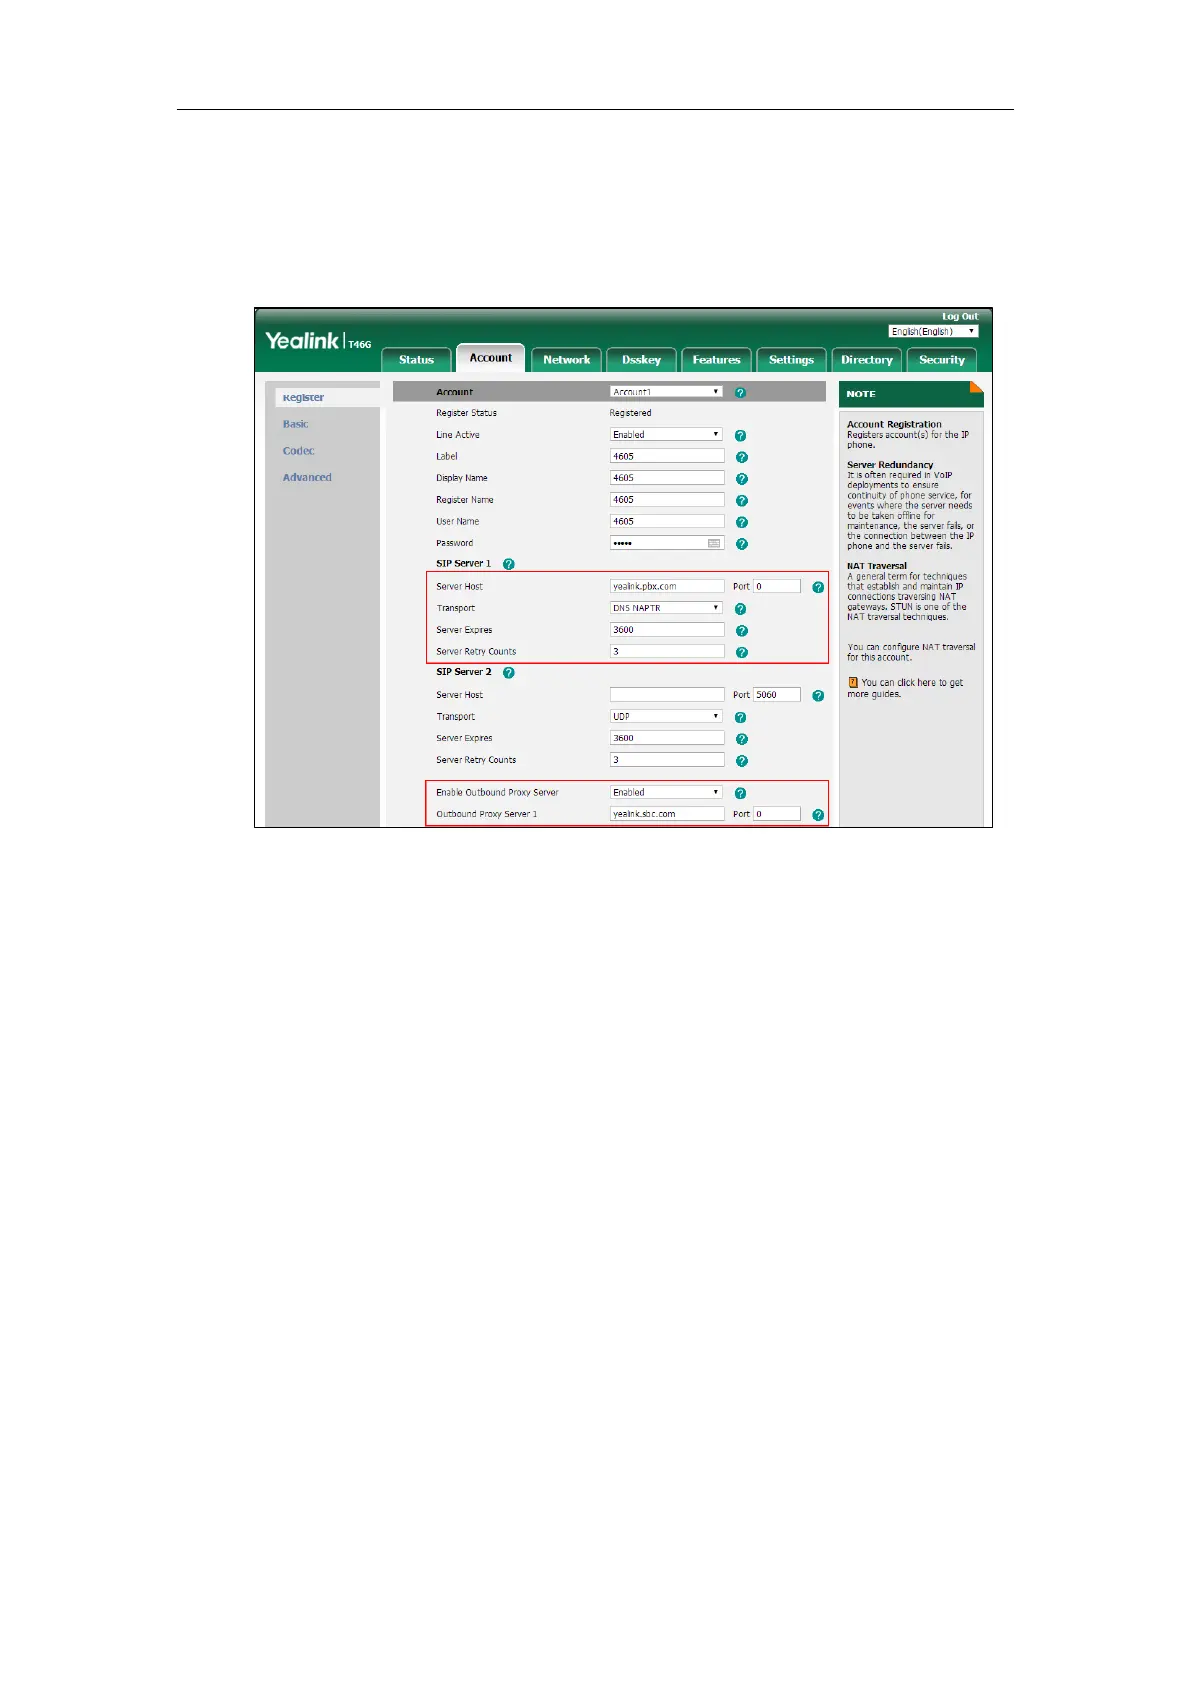Screen dimensions: 1191x1684
Task: Open Basic in the sidebar
Action: [295, 424]
